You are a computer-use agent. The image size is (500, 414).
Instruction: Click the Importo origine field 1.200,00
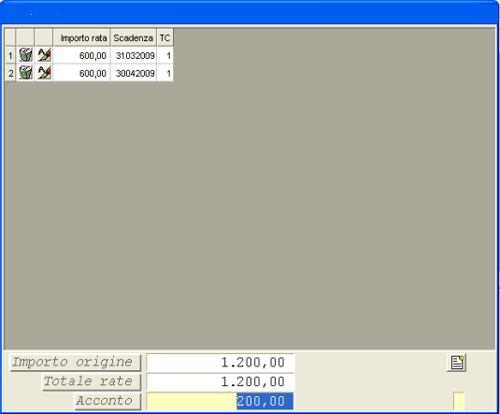pyautogui.click(x=220, y=362)
